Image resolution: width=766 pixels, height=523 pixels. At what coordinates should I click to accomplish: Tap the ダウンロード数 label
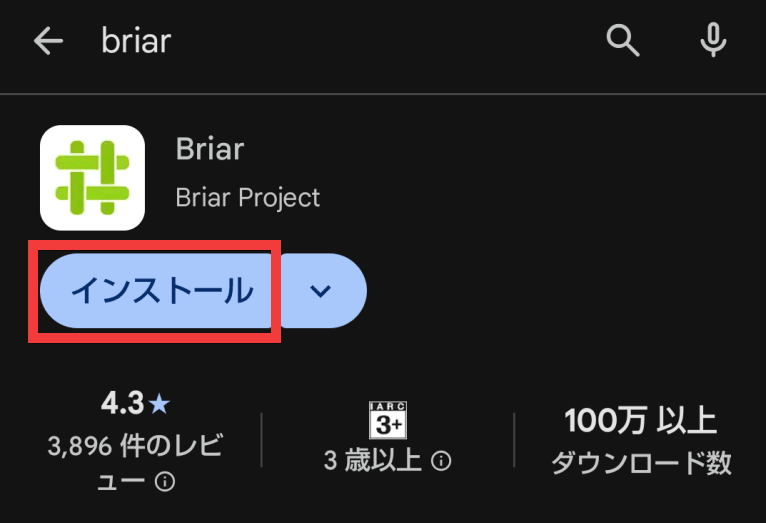point(641,463)
